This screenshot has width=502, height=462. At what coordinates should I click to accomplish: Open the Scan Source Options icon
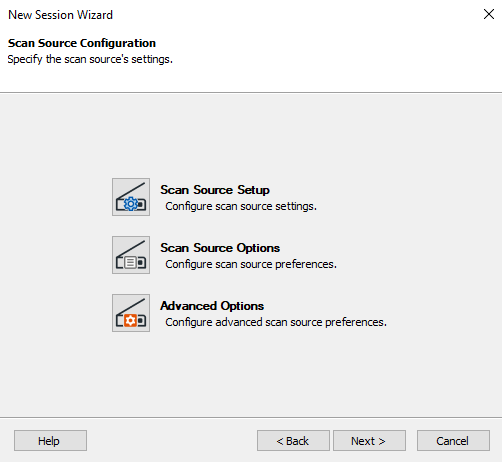tap(131, 255)
